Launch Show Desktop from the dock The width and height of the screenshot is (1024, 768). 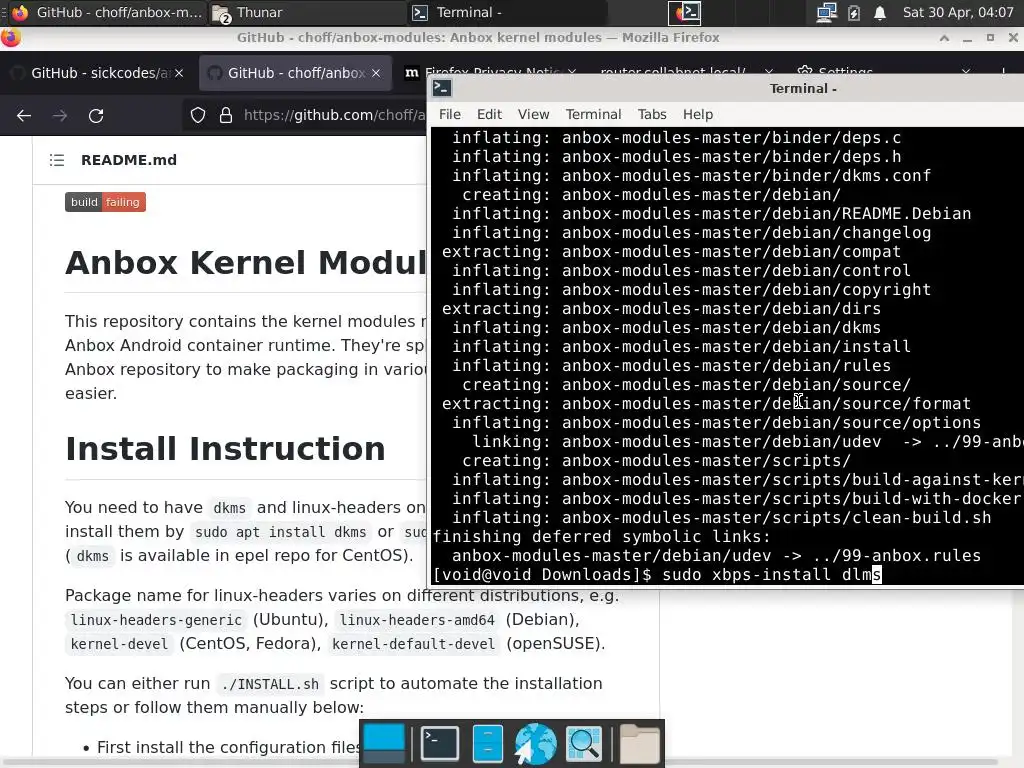384,743
